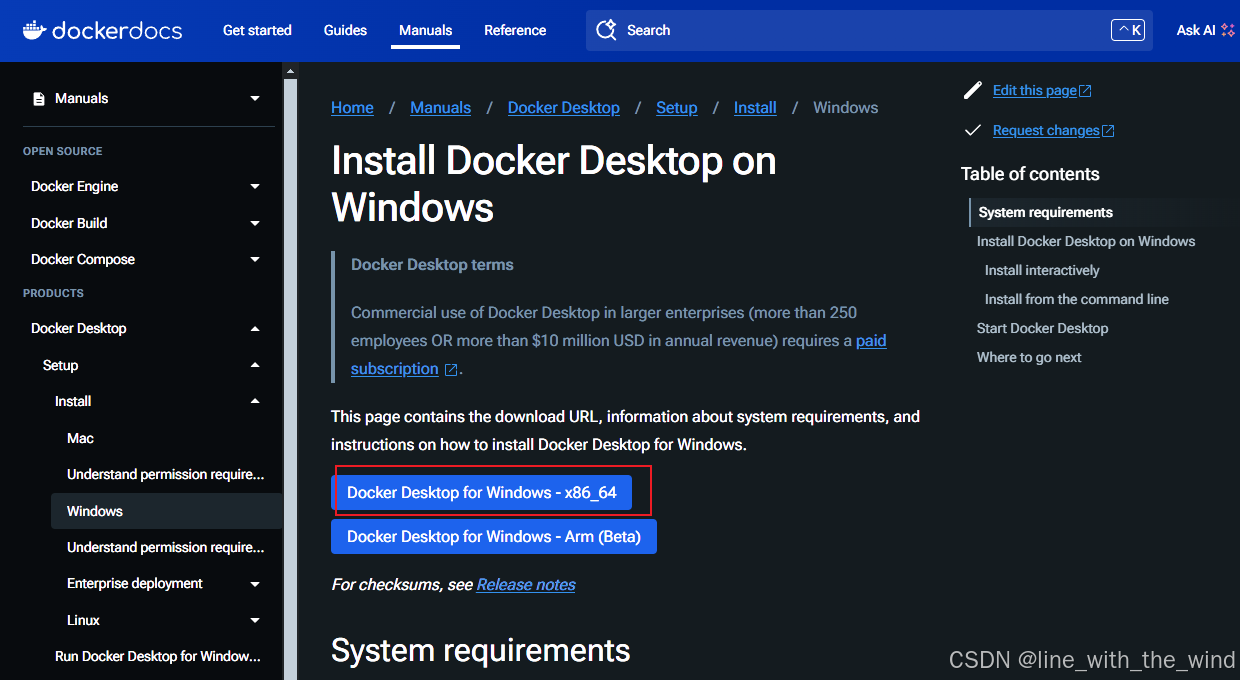Open the Reference menu

[515, 30]
